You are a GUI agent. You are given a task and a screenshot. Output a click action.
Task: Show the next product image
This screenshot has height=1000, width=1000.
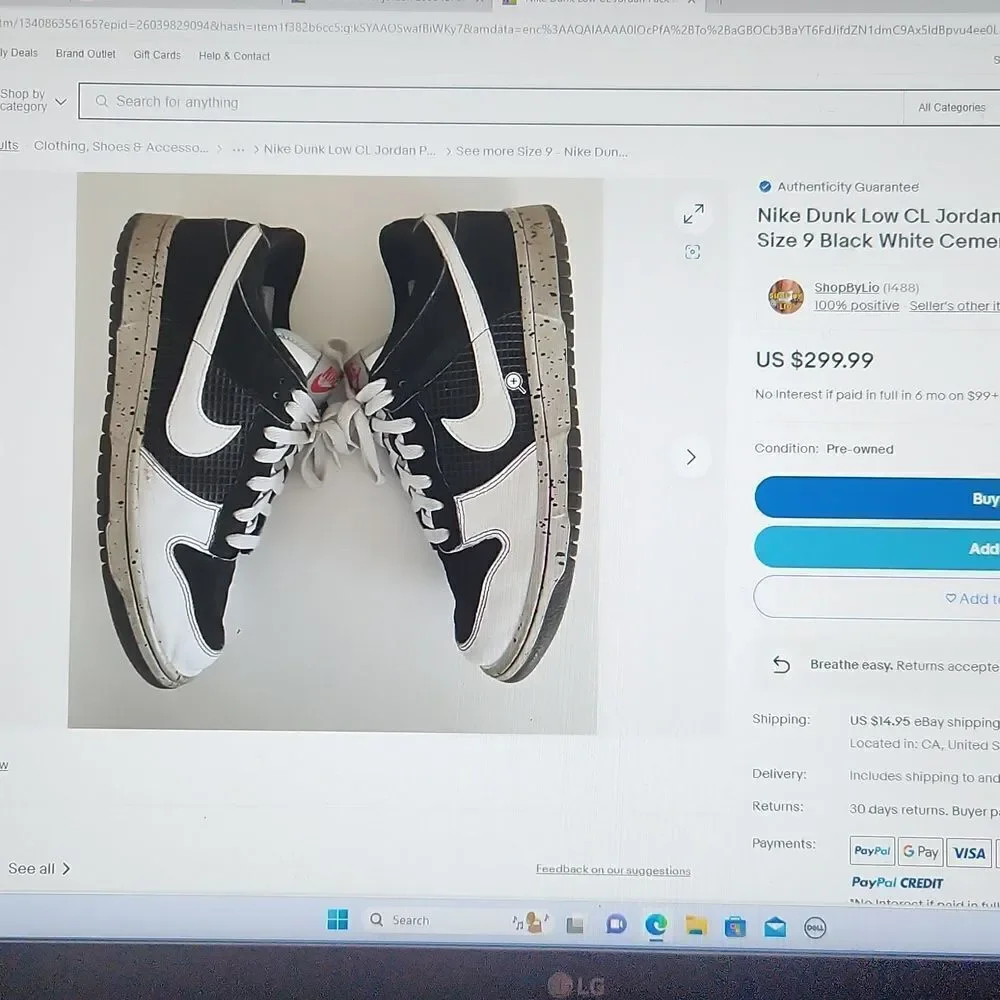coord(690,457)
